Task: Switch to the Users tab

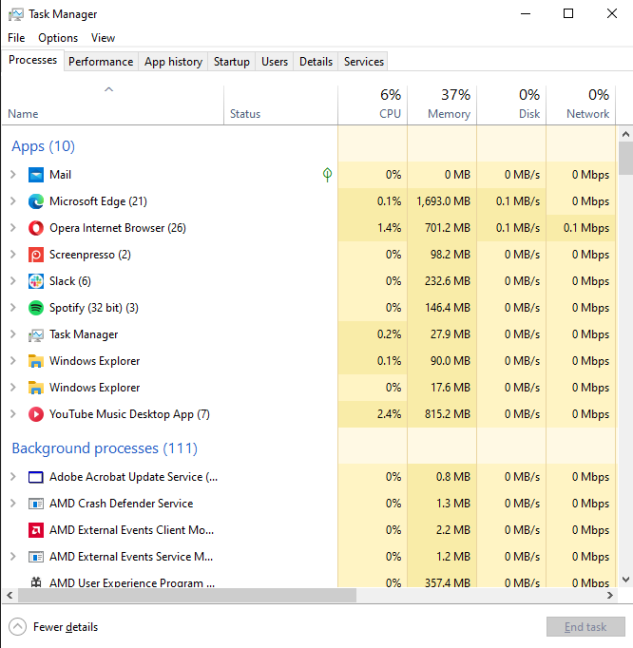Action: click(x=274, y=62)
